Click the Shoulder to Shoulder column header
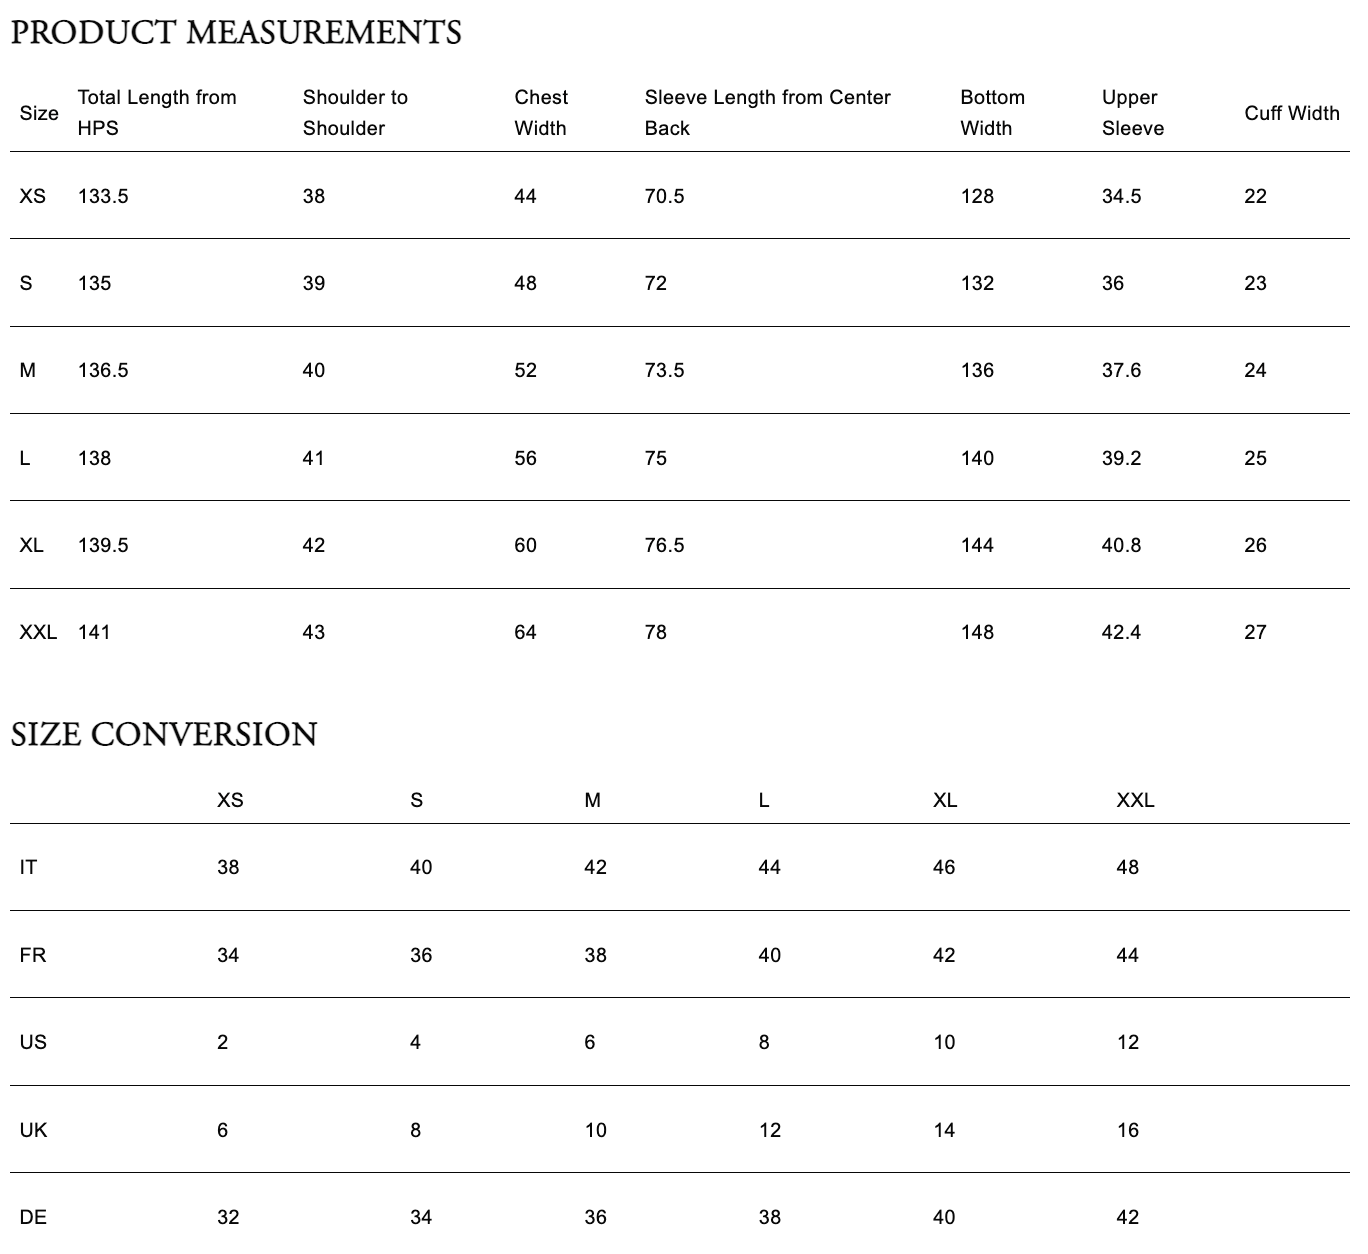 [355, 113]
